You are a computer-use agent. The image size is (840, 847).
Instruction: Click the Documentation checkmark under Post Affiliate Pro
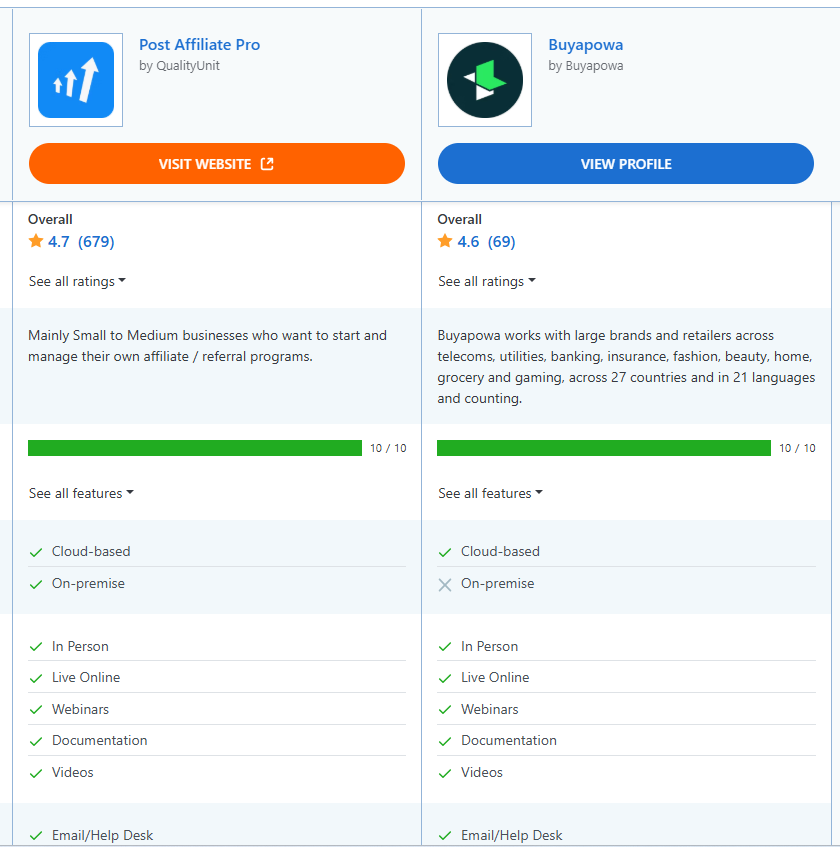tap(34, 740)
